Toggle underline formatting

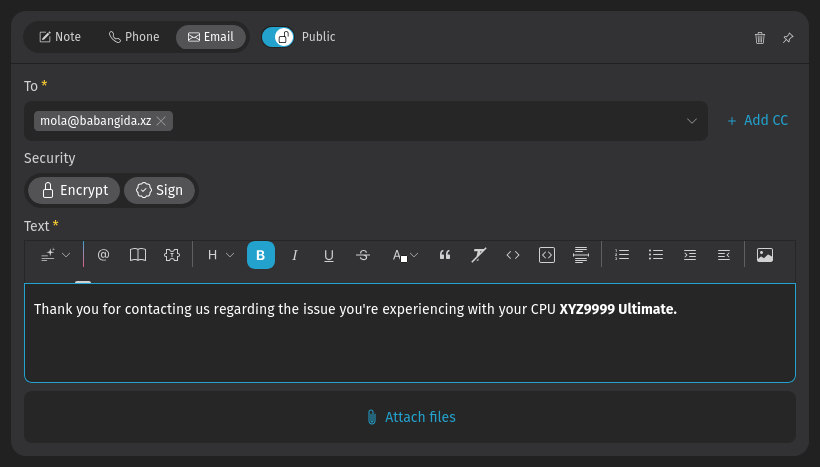tap(329, 255)
